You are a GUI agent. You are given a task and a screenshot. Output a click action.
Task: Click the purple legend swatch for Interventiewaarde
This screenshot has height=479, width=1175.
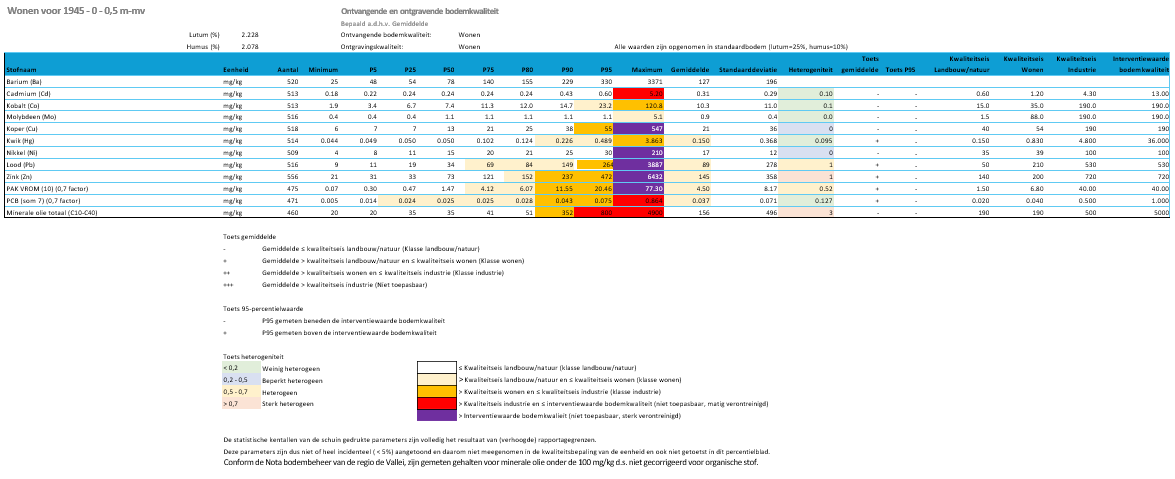[x=435, y=415]
